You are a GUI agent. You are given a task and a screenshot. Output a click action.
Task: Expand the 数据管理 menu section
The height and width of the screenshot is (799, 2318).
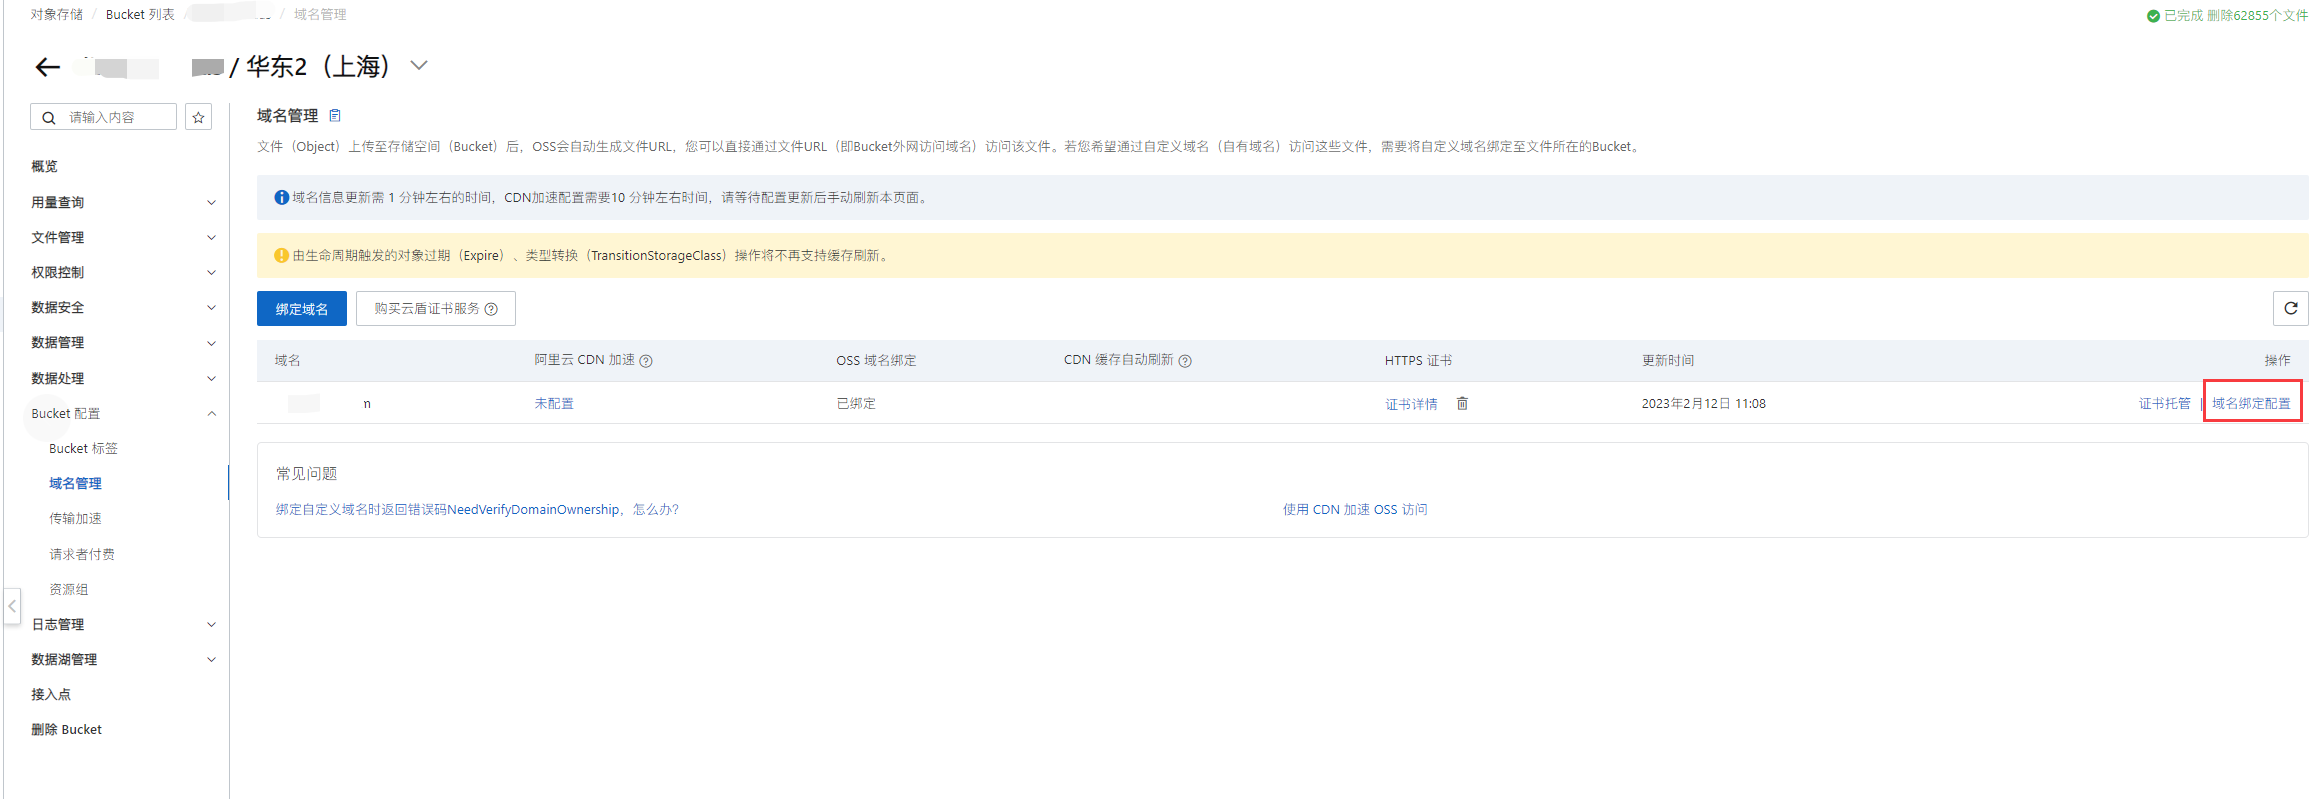tap(211, 343)
